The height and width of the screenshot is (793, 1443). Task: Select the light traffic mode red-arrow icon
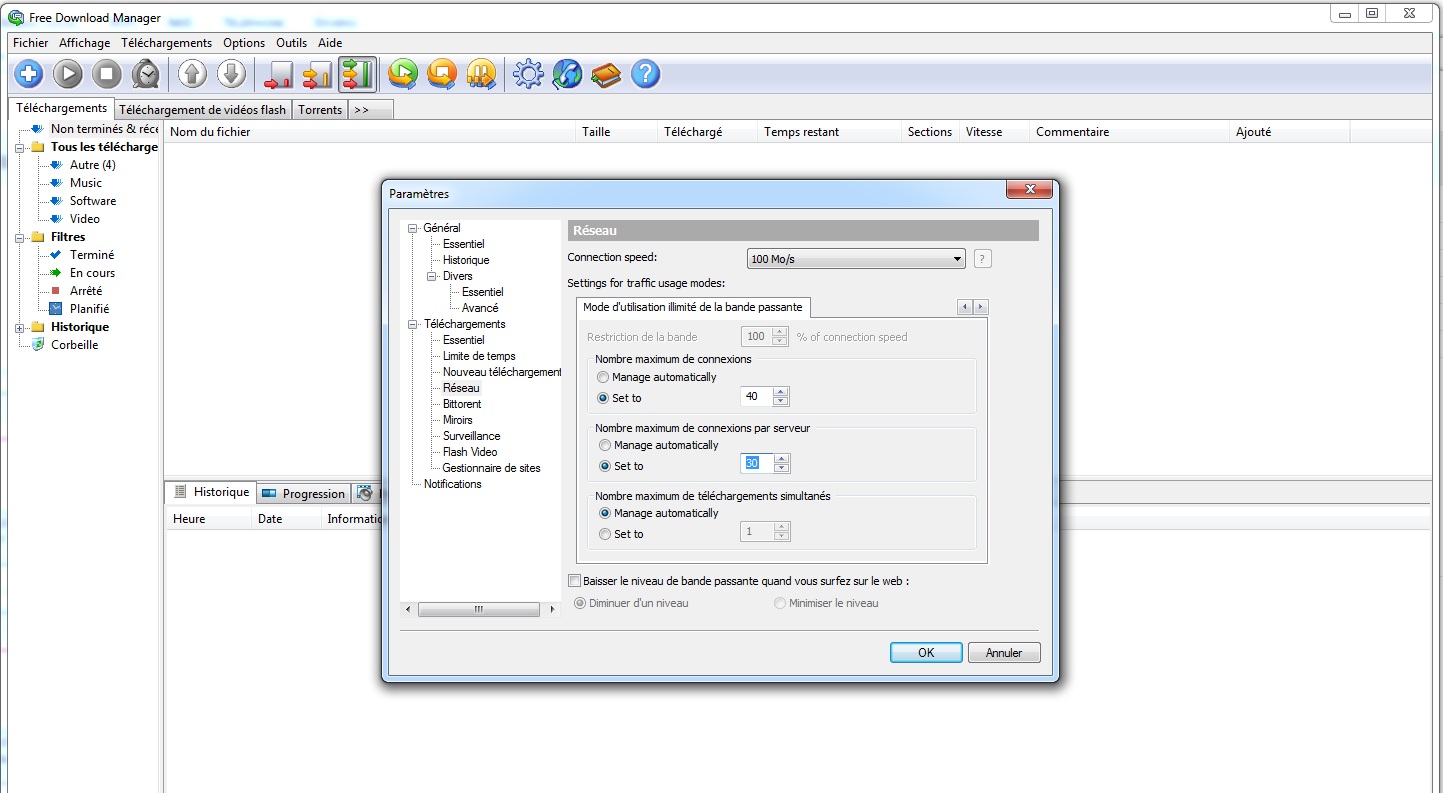(277, 74)
